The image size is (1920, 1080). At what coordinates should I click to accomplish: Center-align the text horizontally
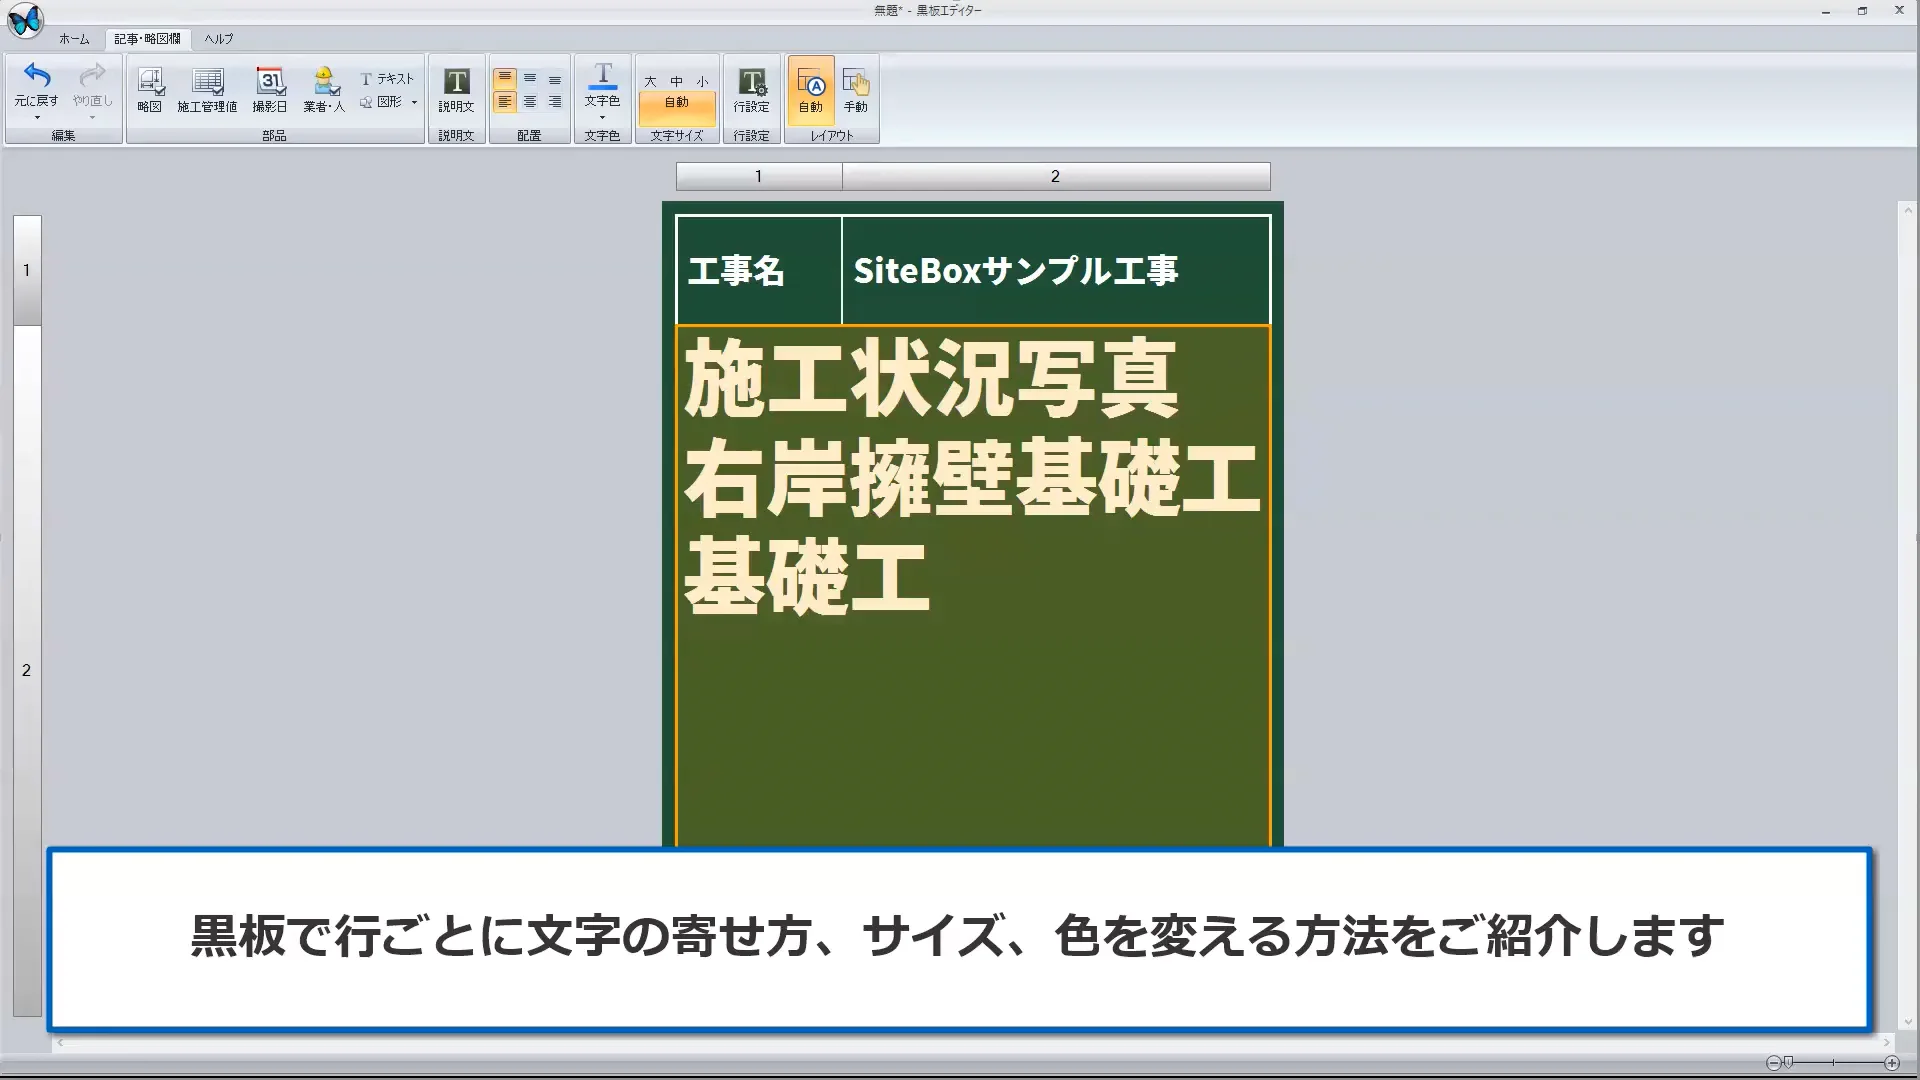[530, 102]
